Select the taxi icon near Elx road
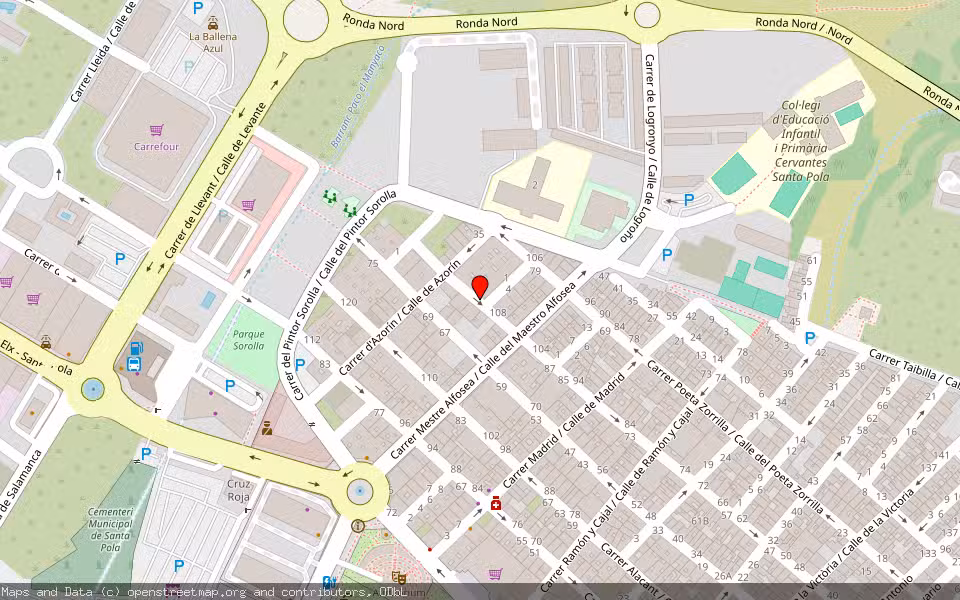 point(46,342)
